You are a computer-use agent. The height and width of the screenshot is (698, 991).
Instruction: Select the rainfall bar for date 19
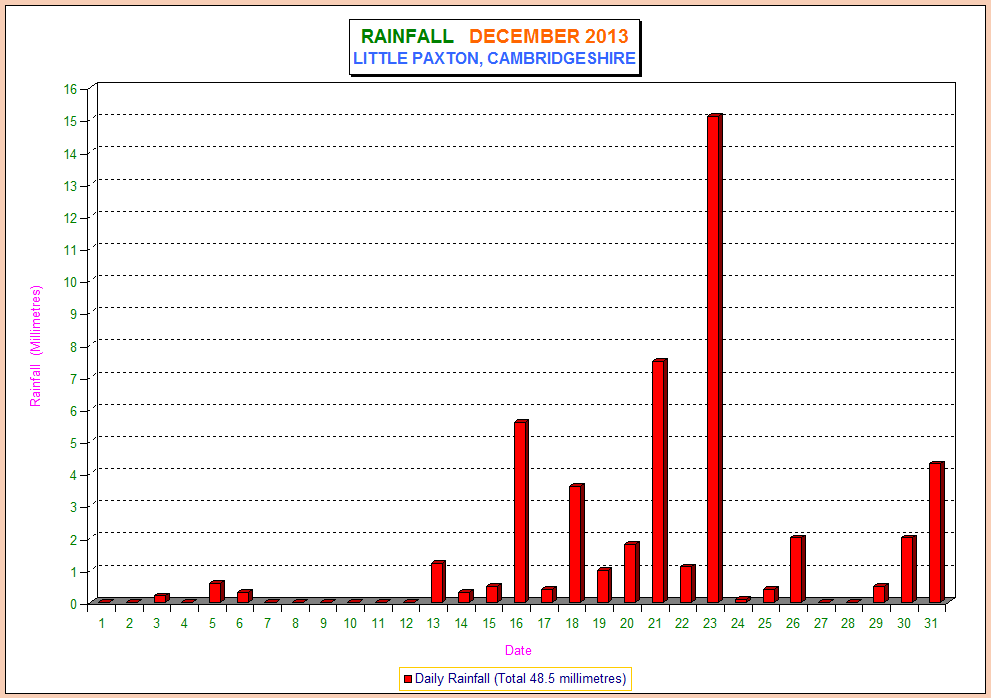[604, 585]
